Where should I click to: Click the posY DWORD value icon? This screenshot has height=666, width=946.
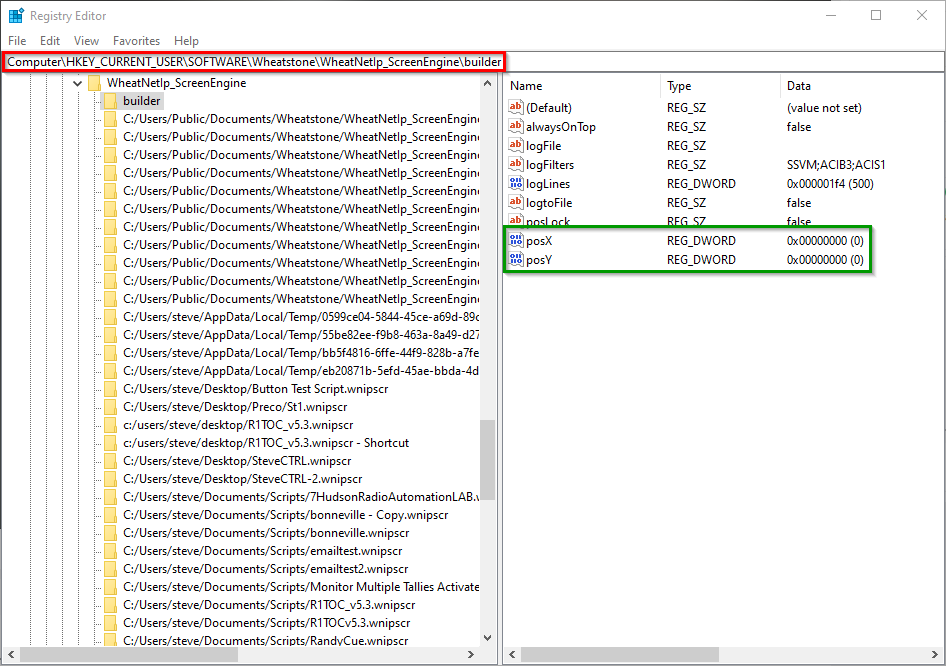click(516, 260)
